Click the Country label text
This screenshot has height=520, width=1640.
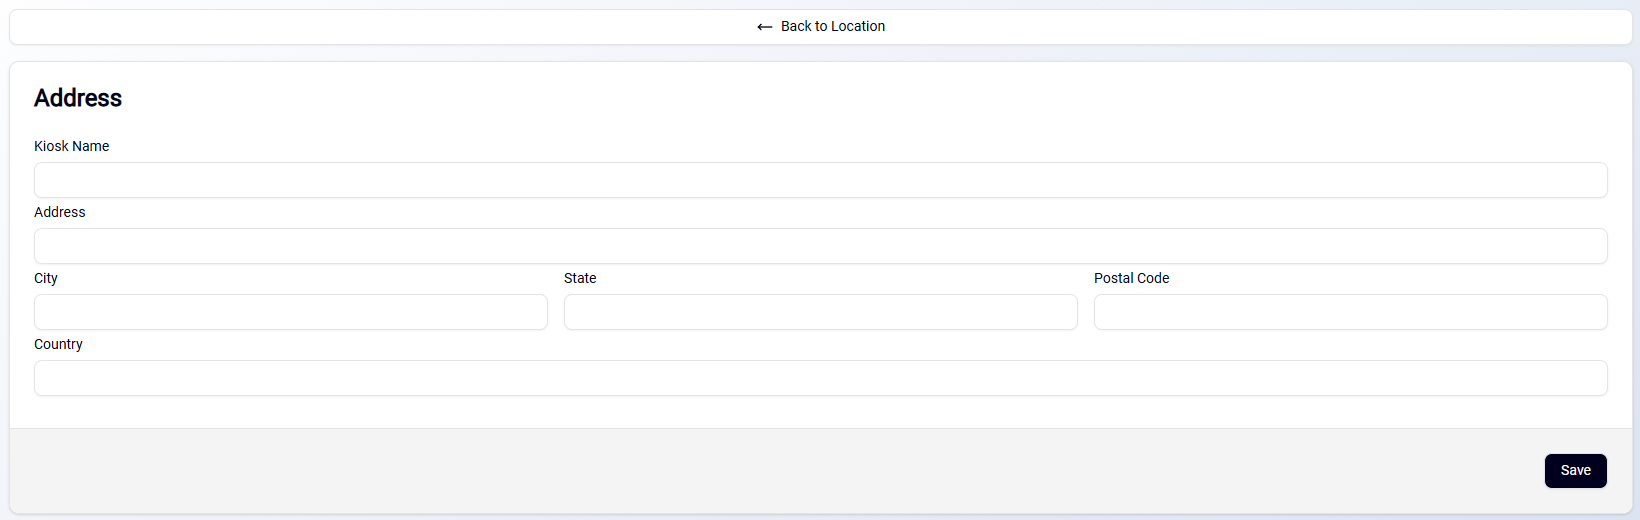[58, 344]
